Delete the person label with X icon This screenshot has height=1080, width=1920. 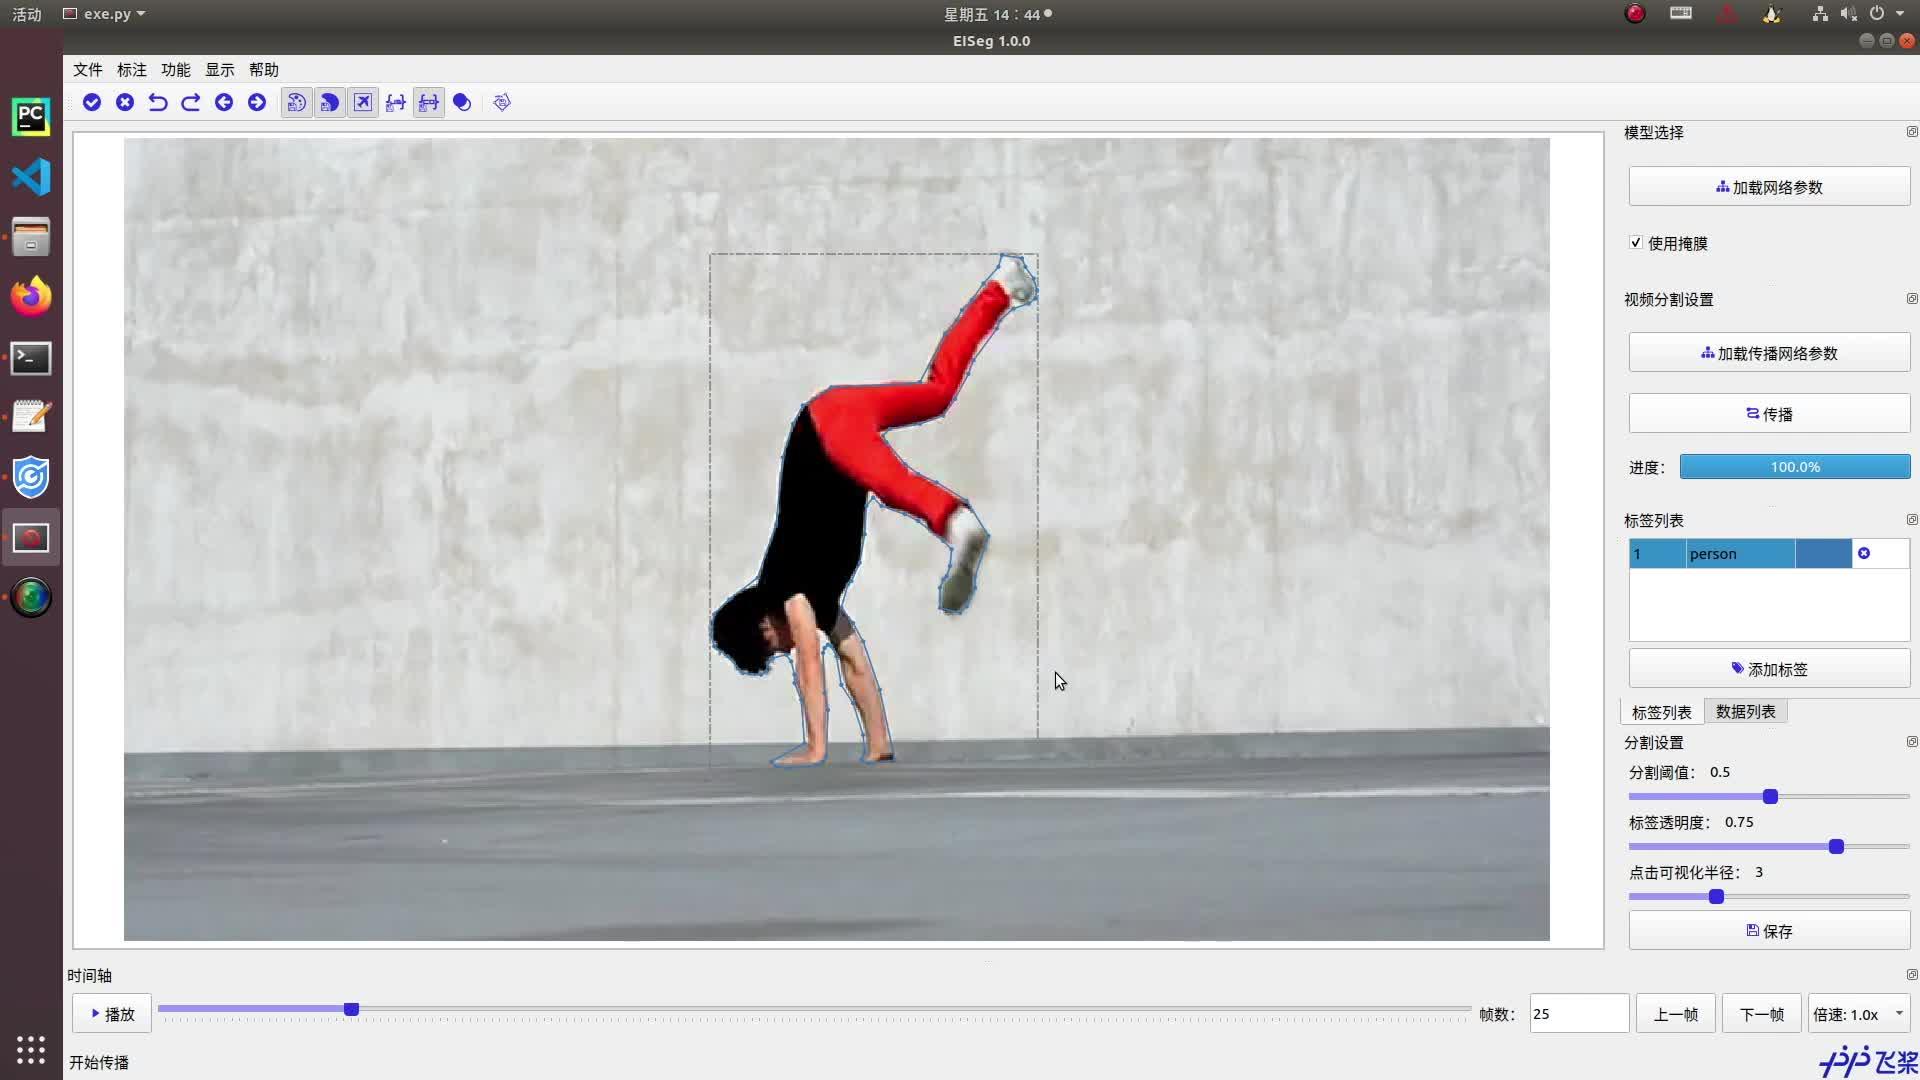pyautogui.click(x=1864, y=553)
